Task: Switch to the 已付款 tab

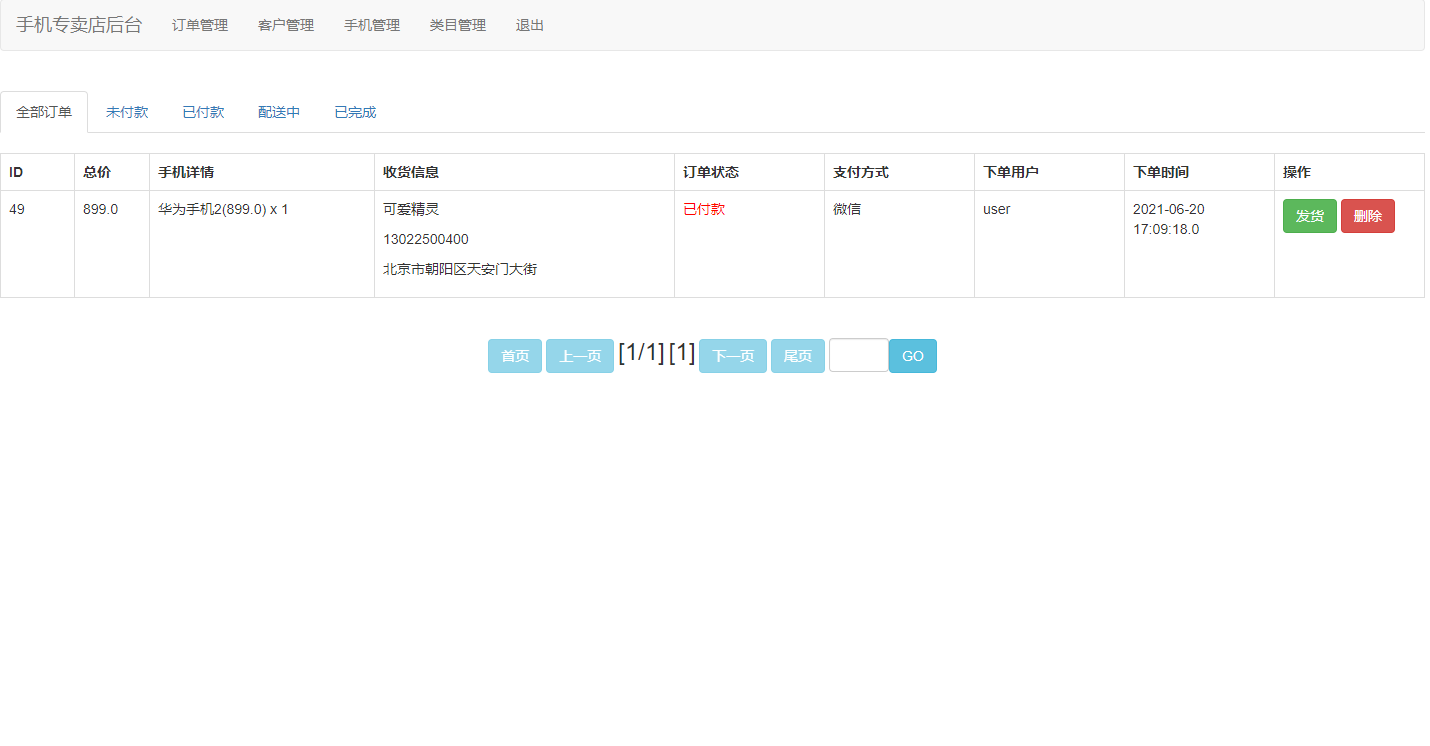Action: pos(203,111)
